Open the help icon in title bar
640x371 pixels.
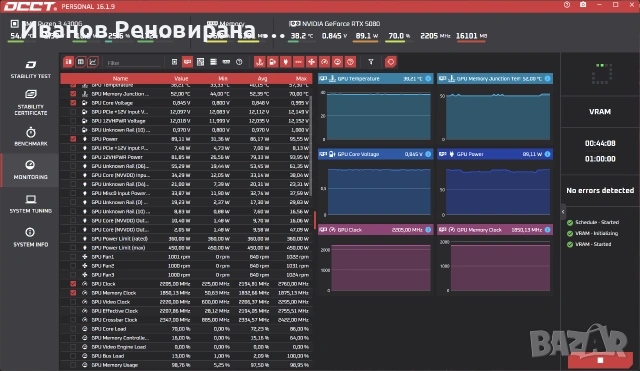[567, 5]
